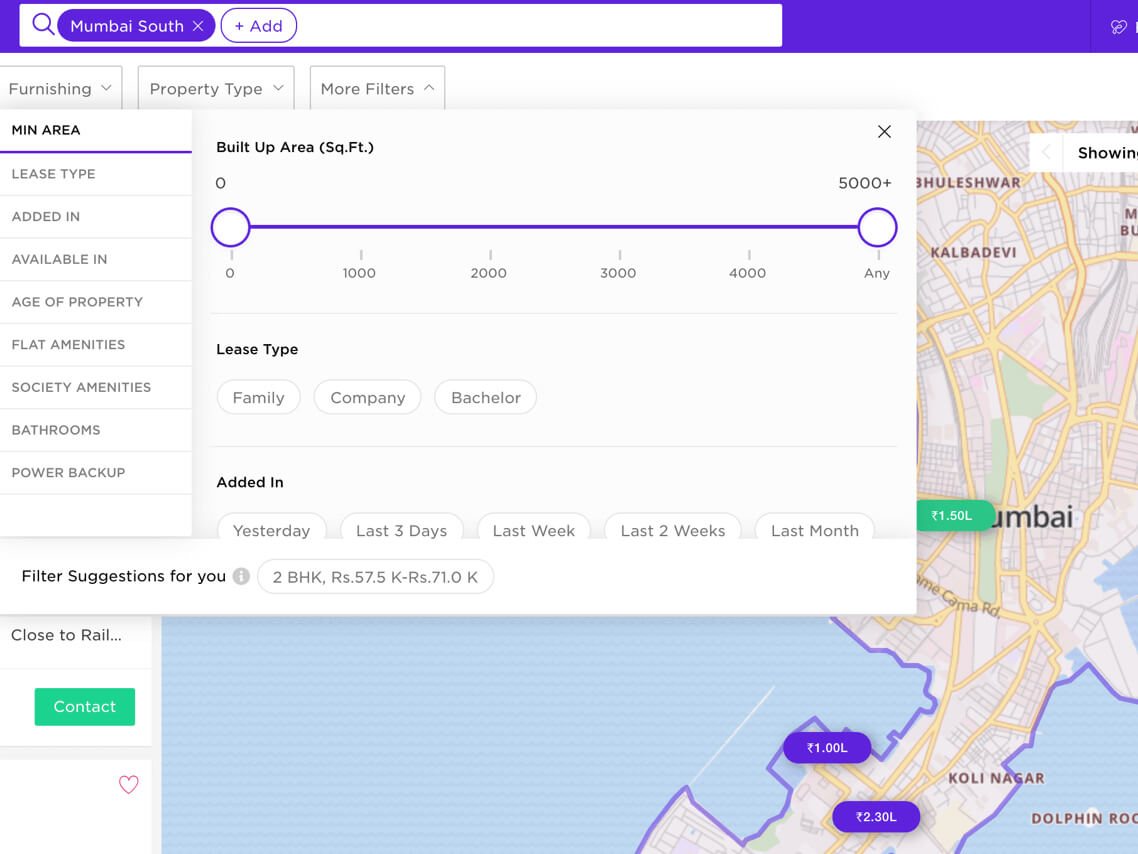The height and width of the screenshot is (854, 1138).
Task: Open the Power Backup filter section
Action: coord(68,472)
